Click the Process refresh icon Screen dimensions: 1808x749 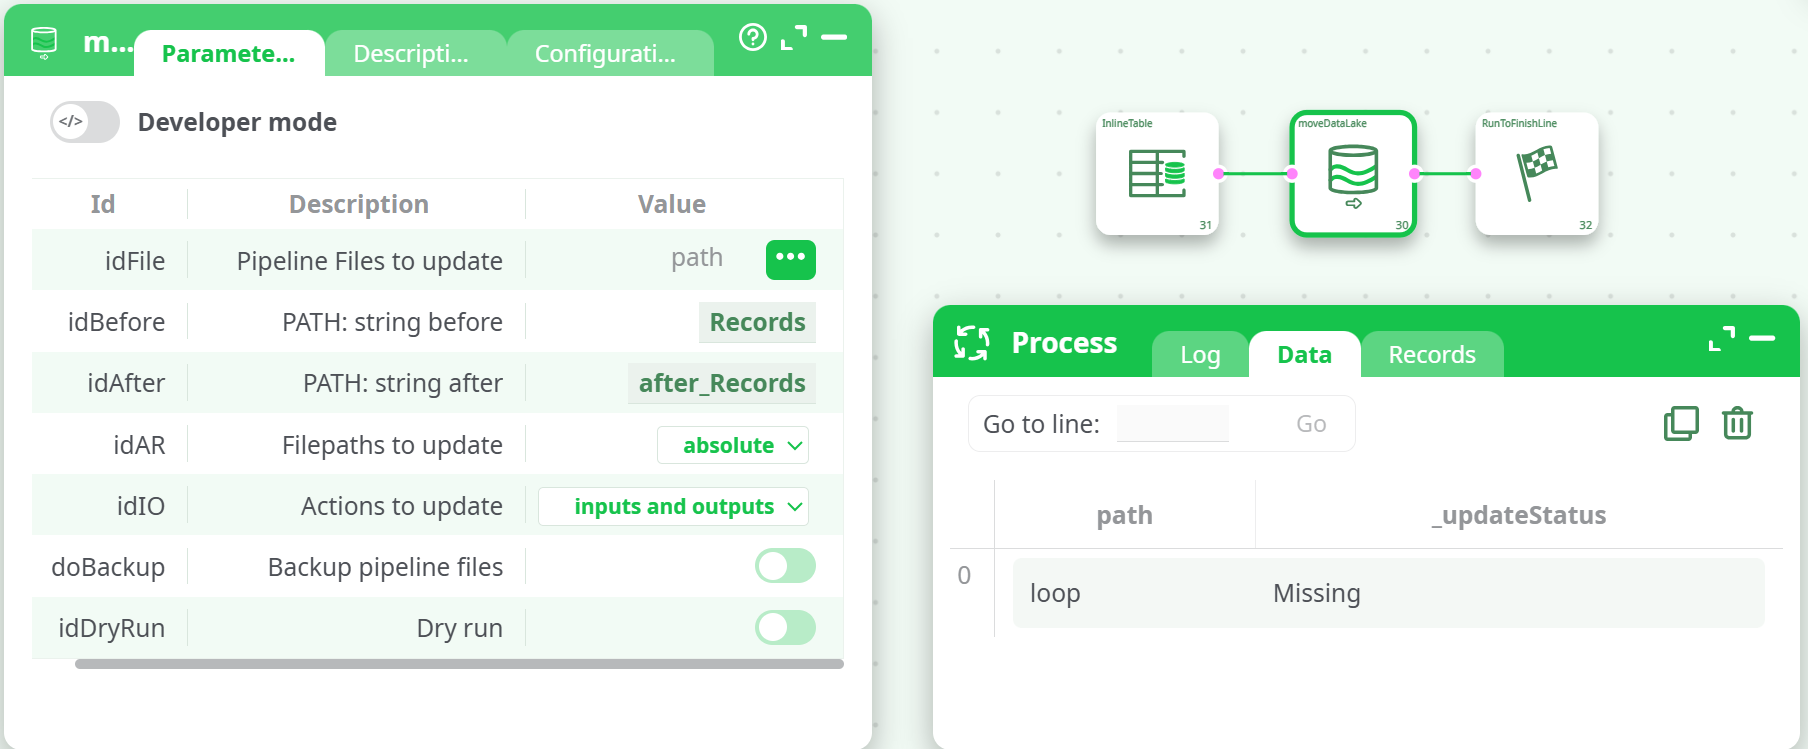[x=971, y=343]
